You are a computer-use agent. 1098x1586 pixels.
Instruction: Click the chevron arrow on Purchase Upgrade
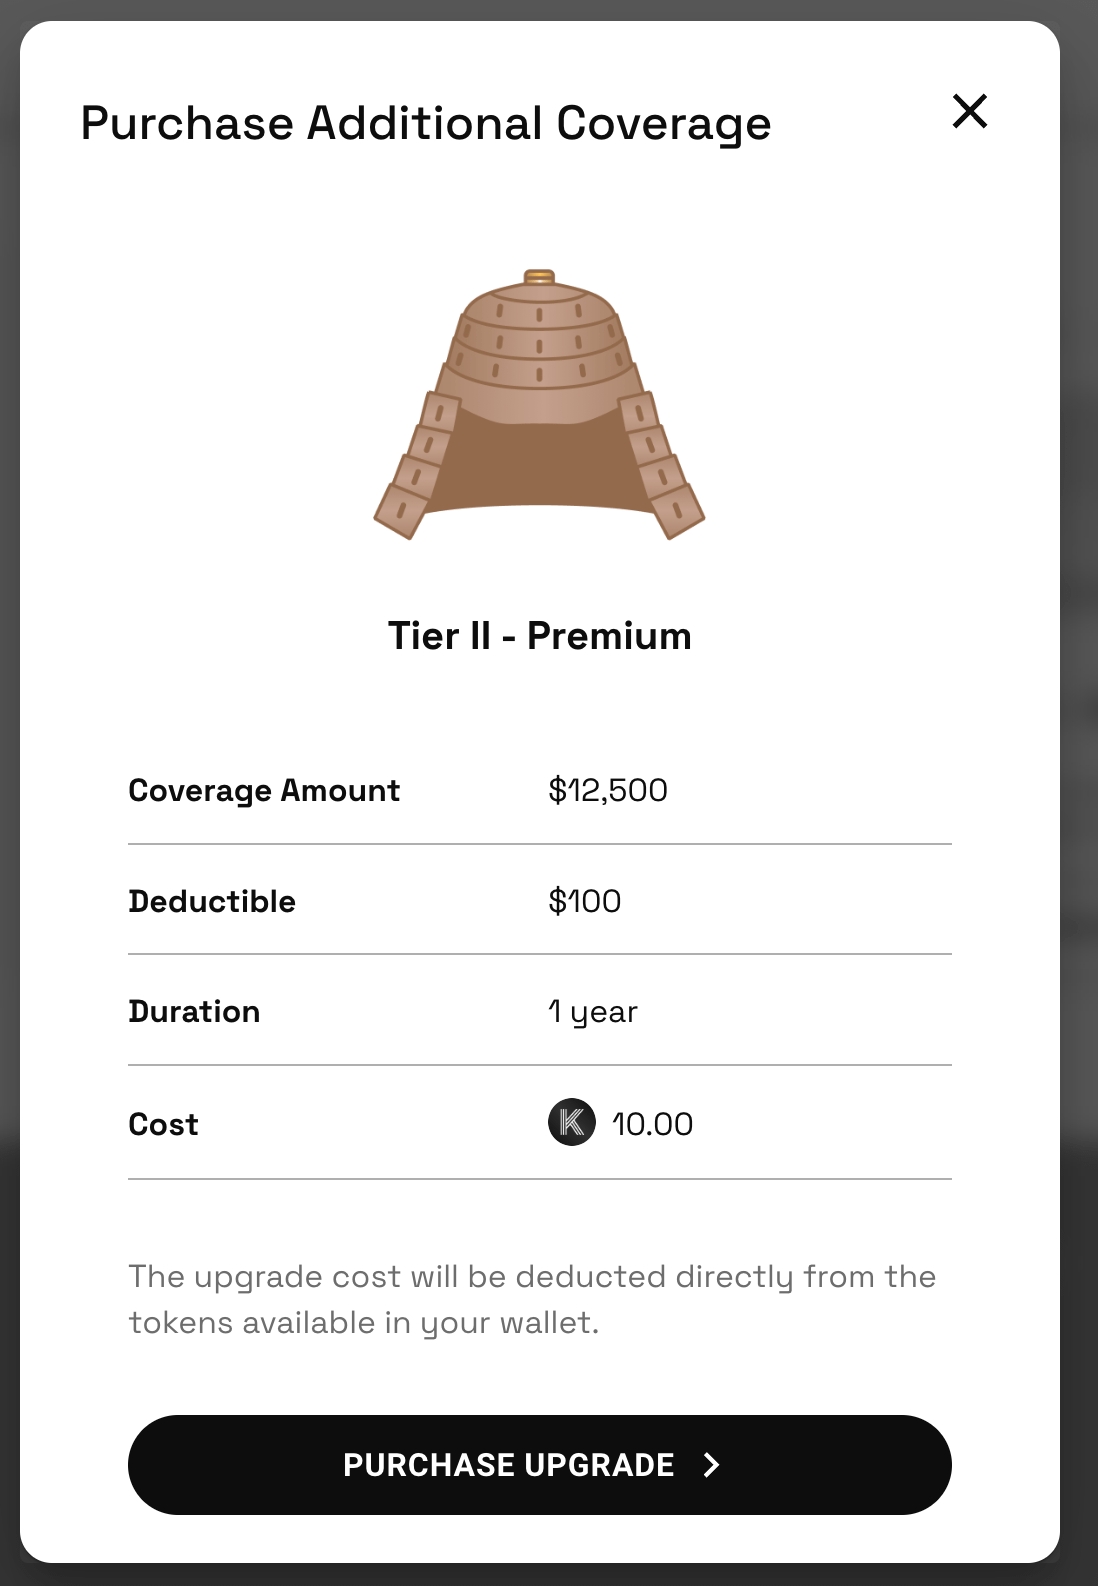pyautogui.click(x=711, y=1465)
